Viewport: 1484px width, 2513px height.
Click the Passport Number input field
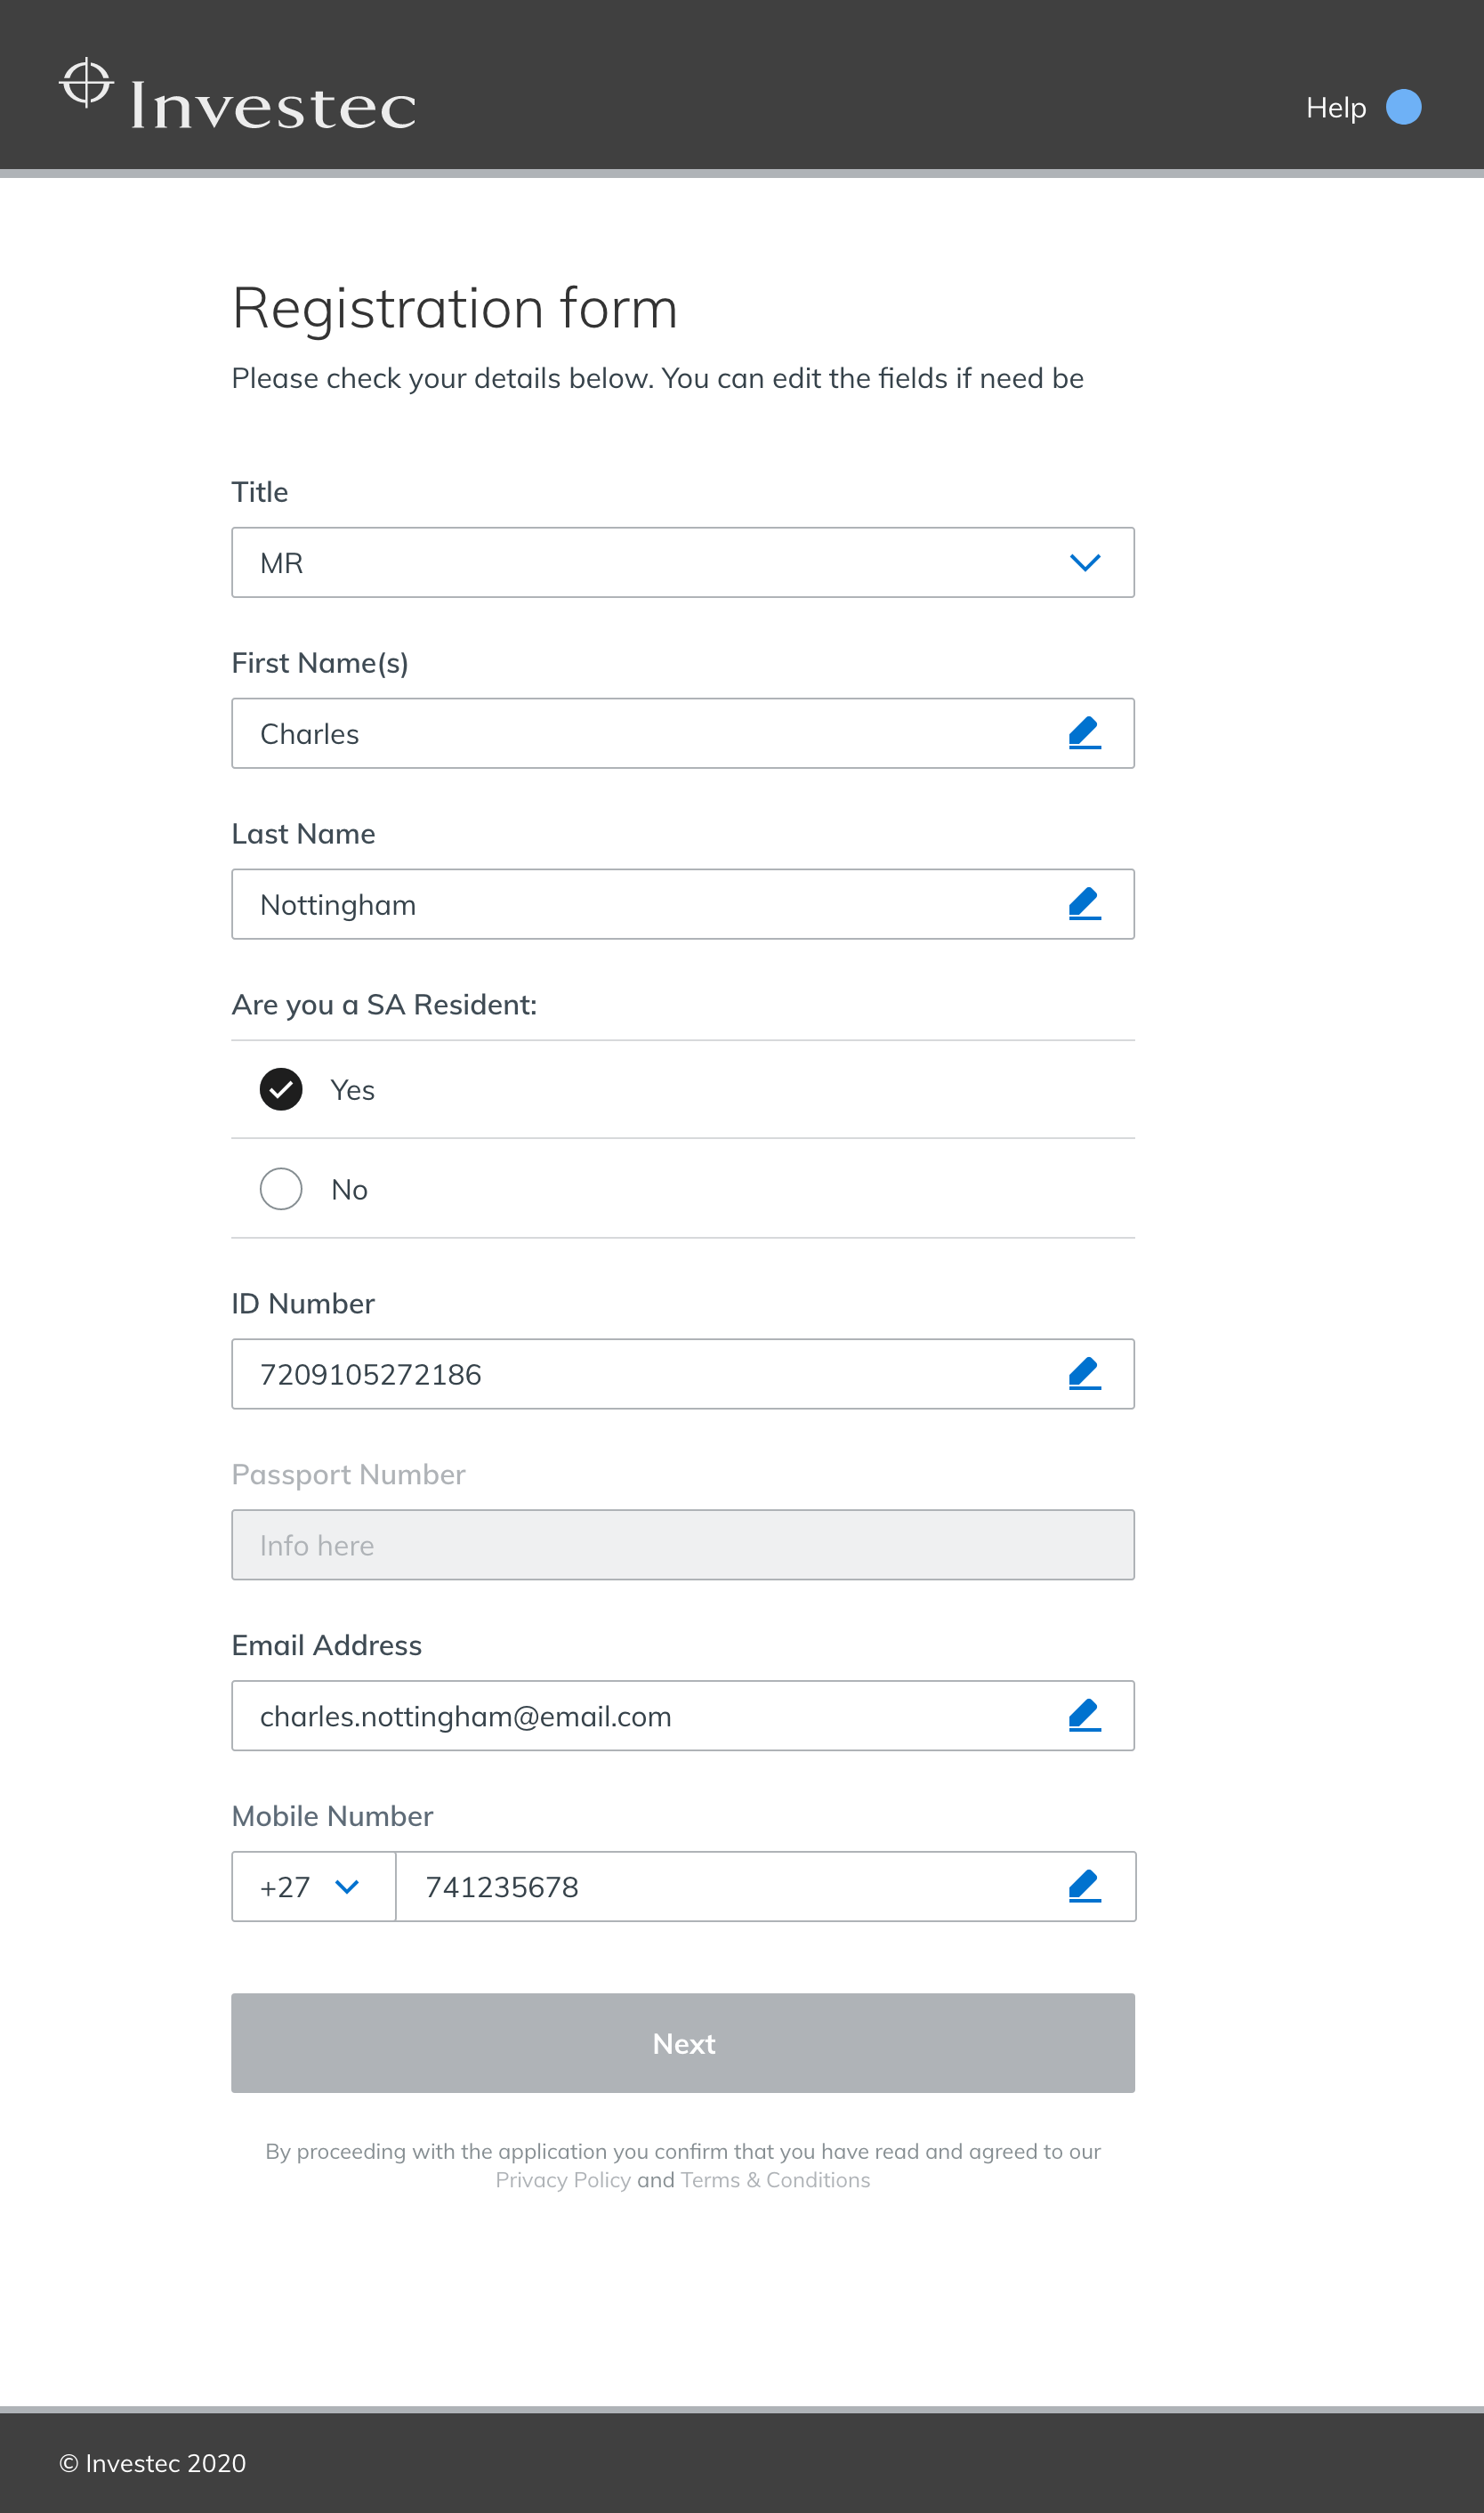pos(682,1545)
